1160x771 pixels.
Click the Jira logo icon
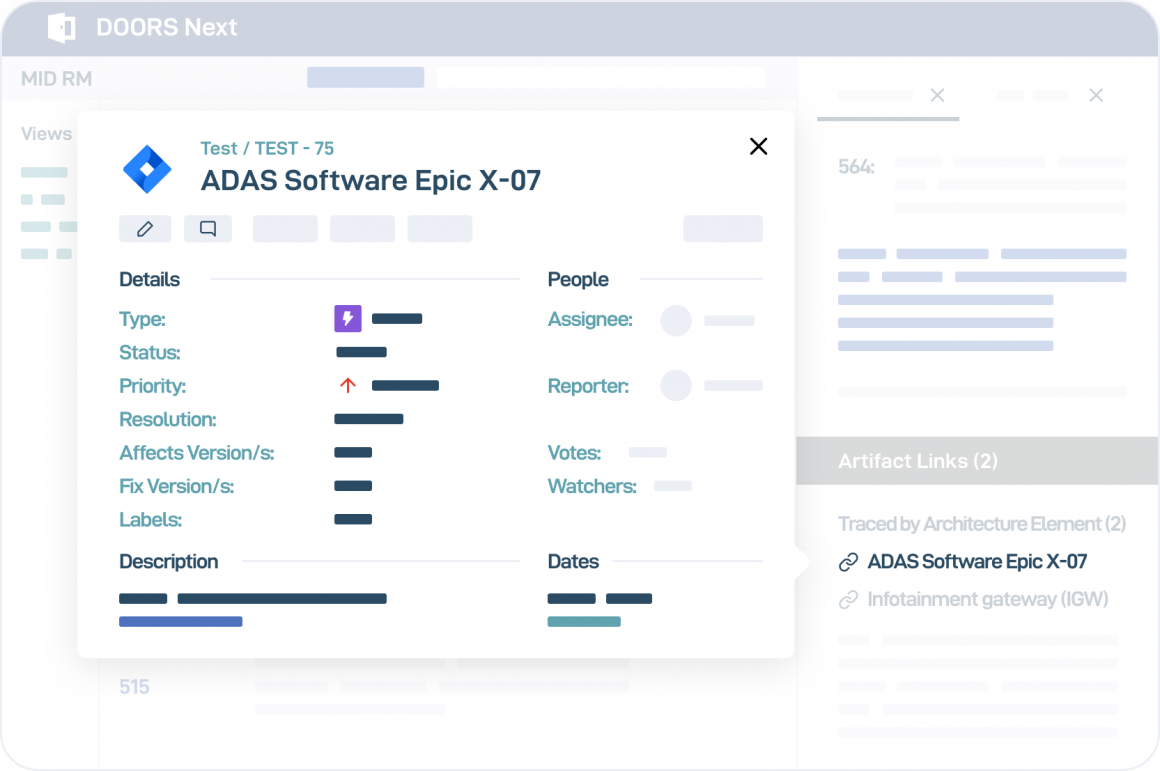pos(147,169)
